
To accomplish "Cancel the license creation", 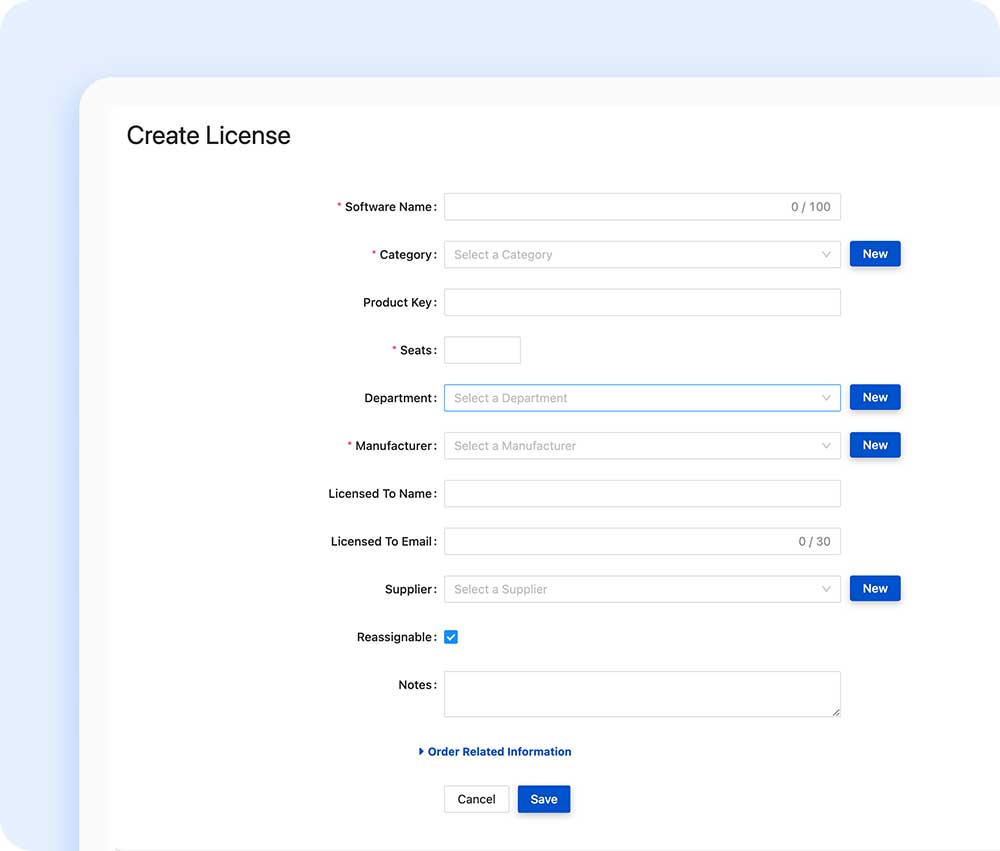I will (476, 799).
